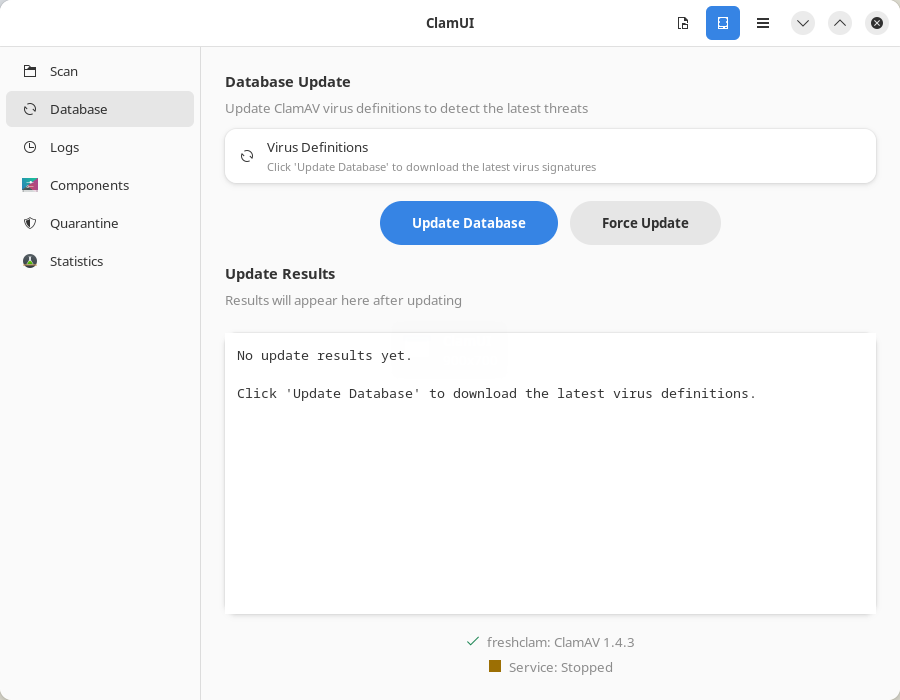The image size is (900, 700).
Task: Maximize the window with the up chevron
Action: (x=840, y=23)
